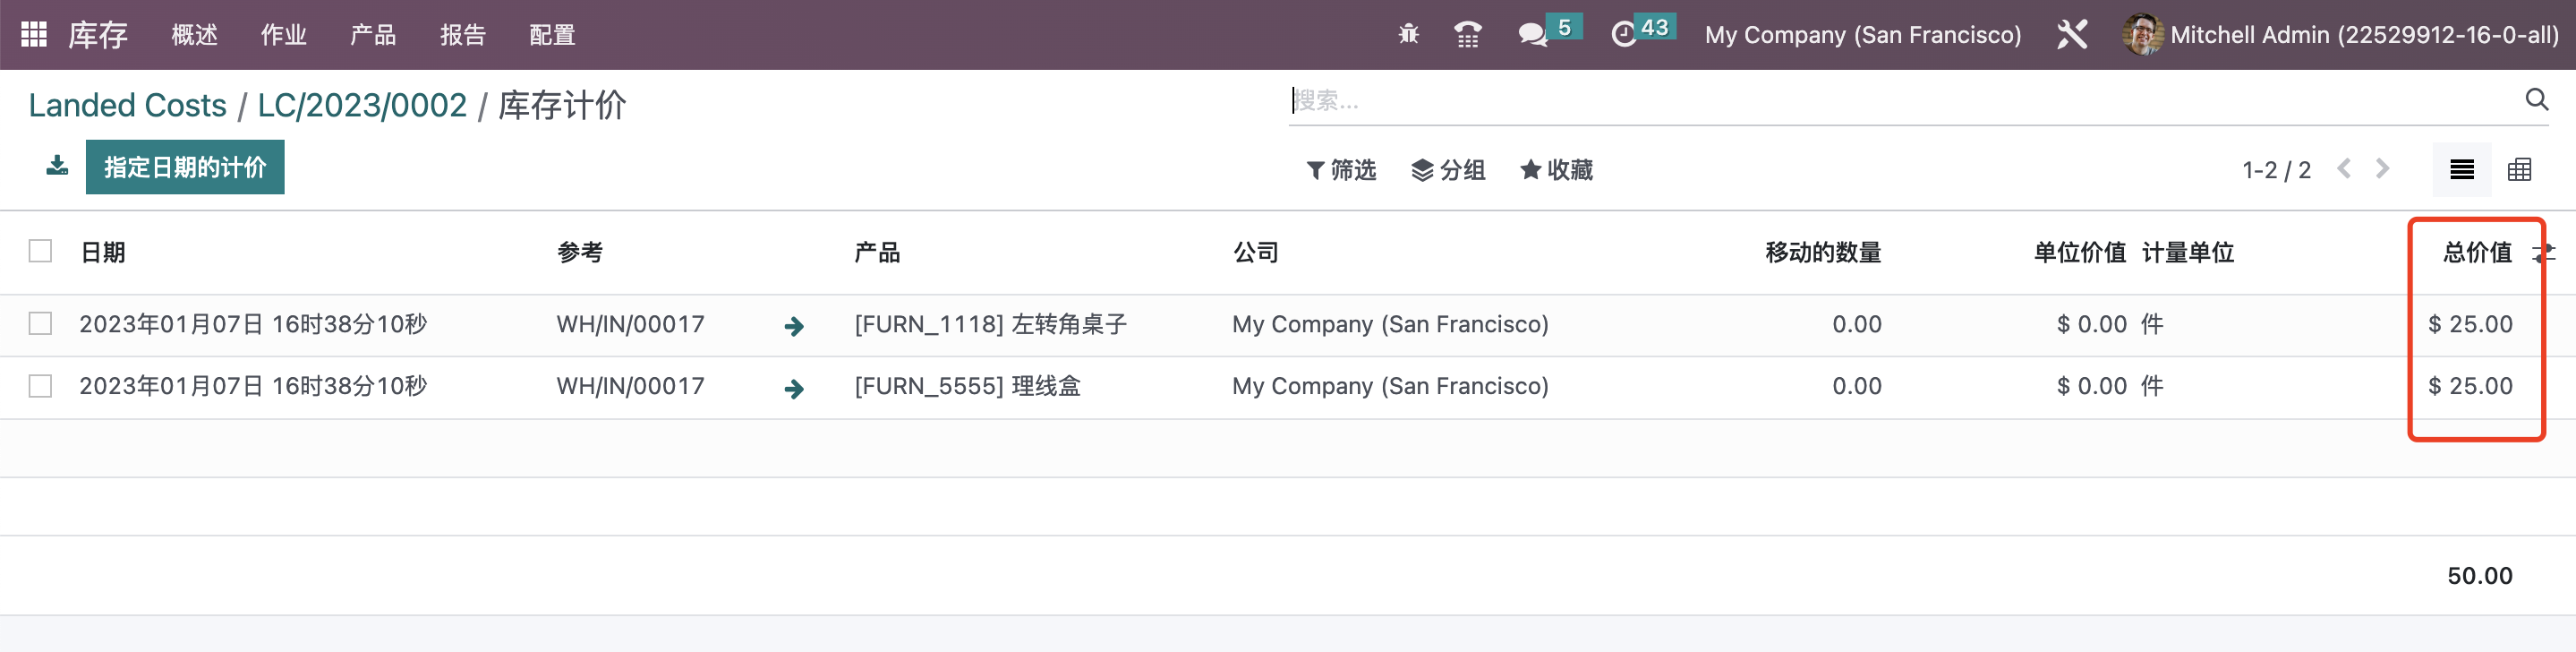
Task: Click the date in FURN_1118 row
Action: click(x=253, y=324)
